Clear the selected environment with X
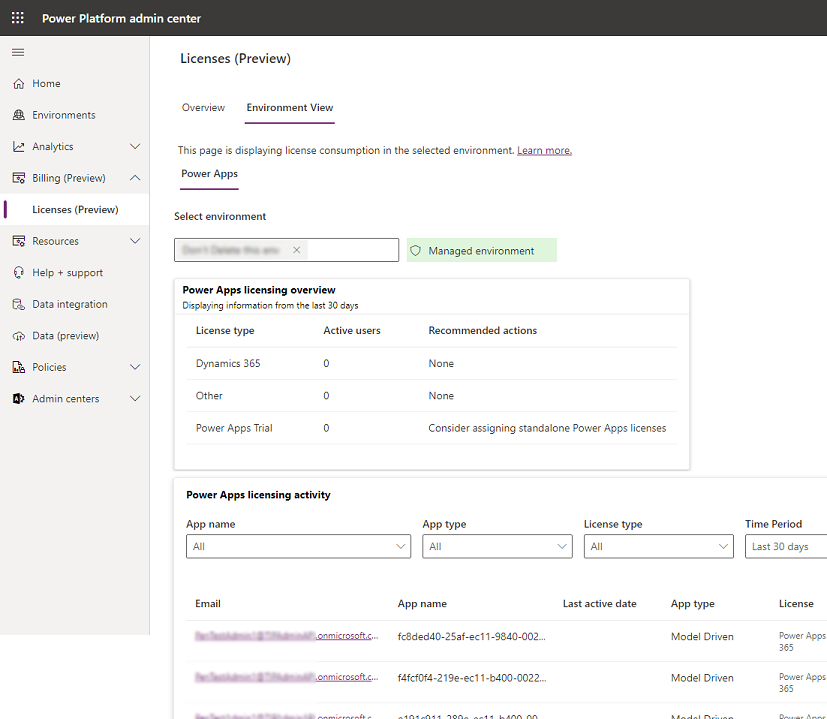The height and width of the screenshot is (719, 827). point(296,250)
